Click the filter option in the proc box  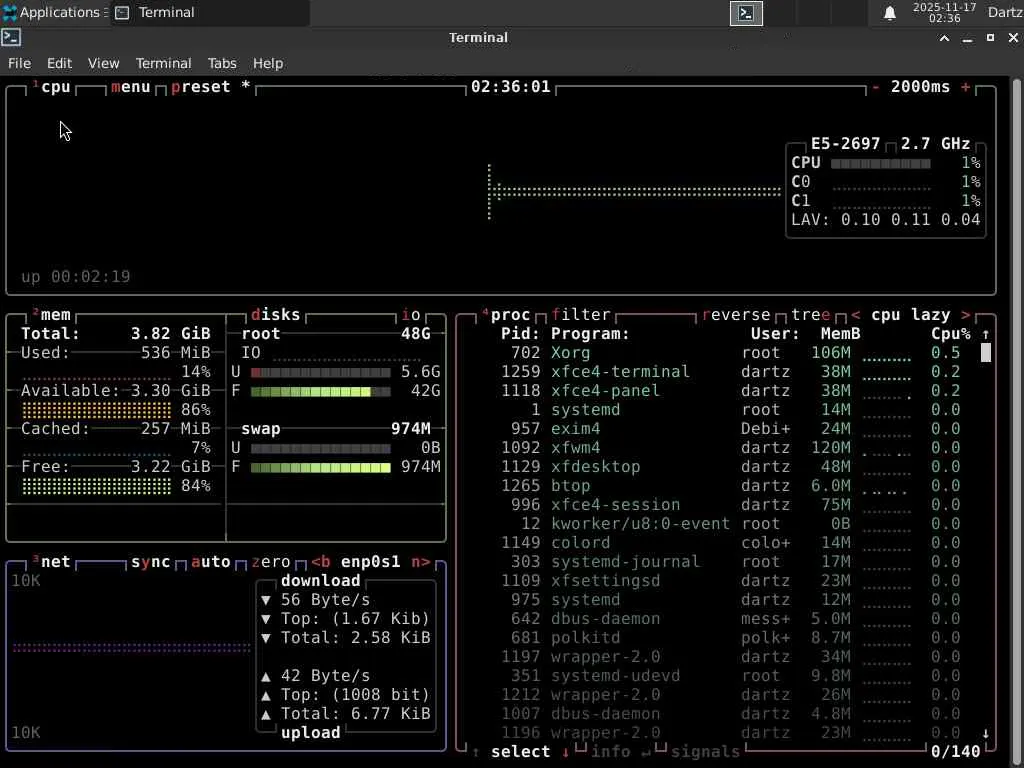point(580,315)
